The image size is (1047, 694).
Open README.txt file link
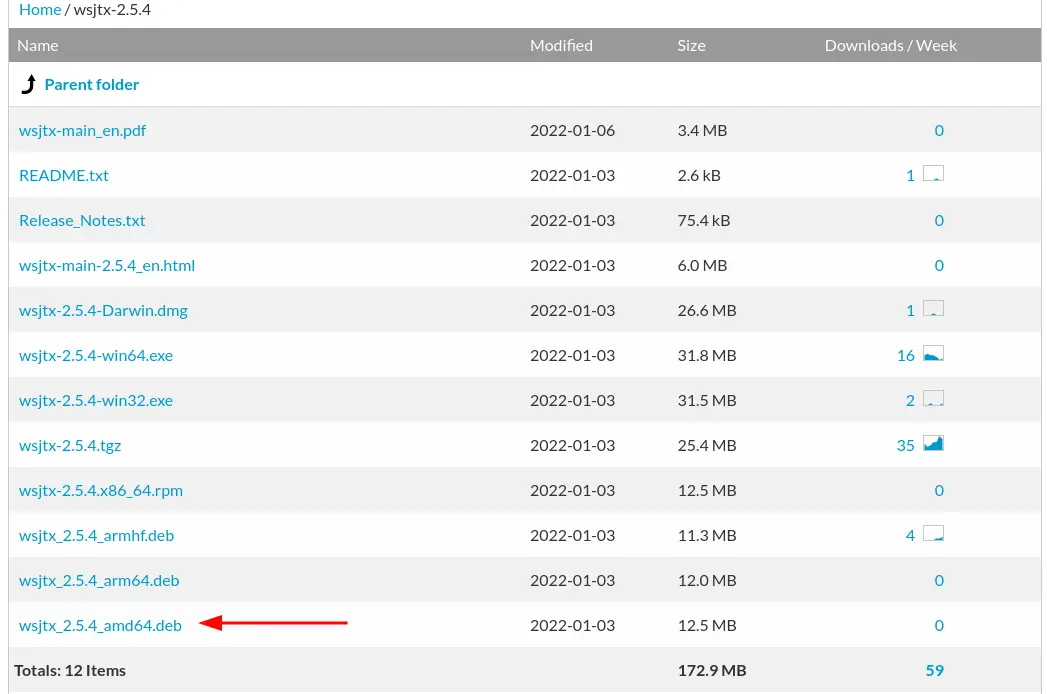click(x=63, y=175)
